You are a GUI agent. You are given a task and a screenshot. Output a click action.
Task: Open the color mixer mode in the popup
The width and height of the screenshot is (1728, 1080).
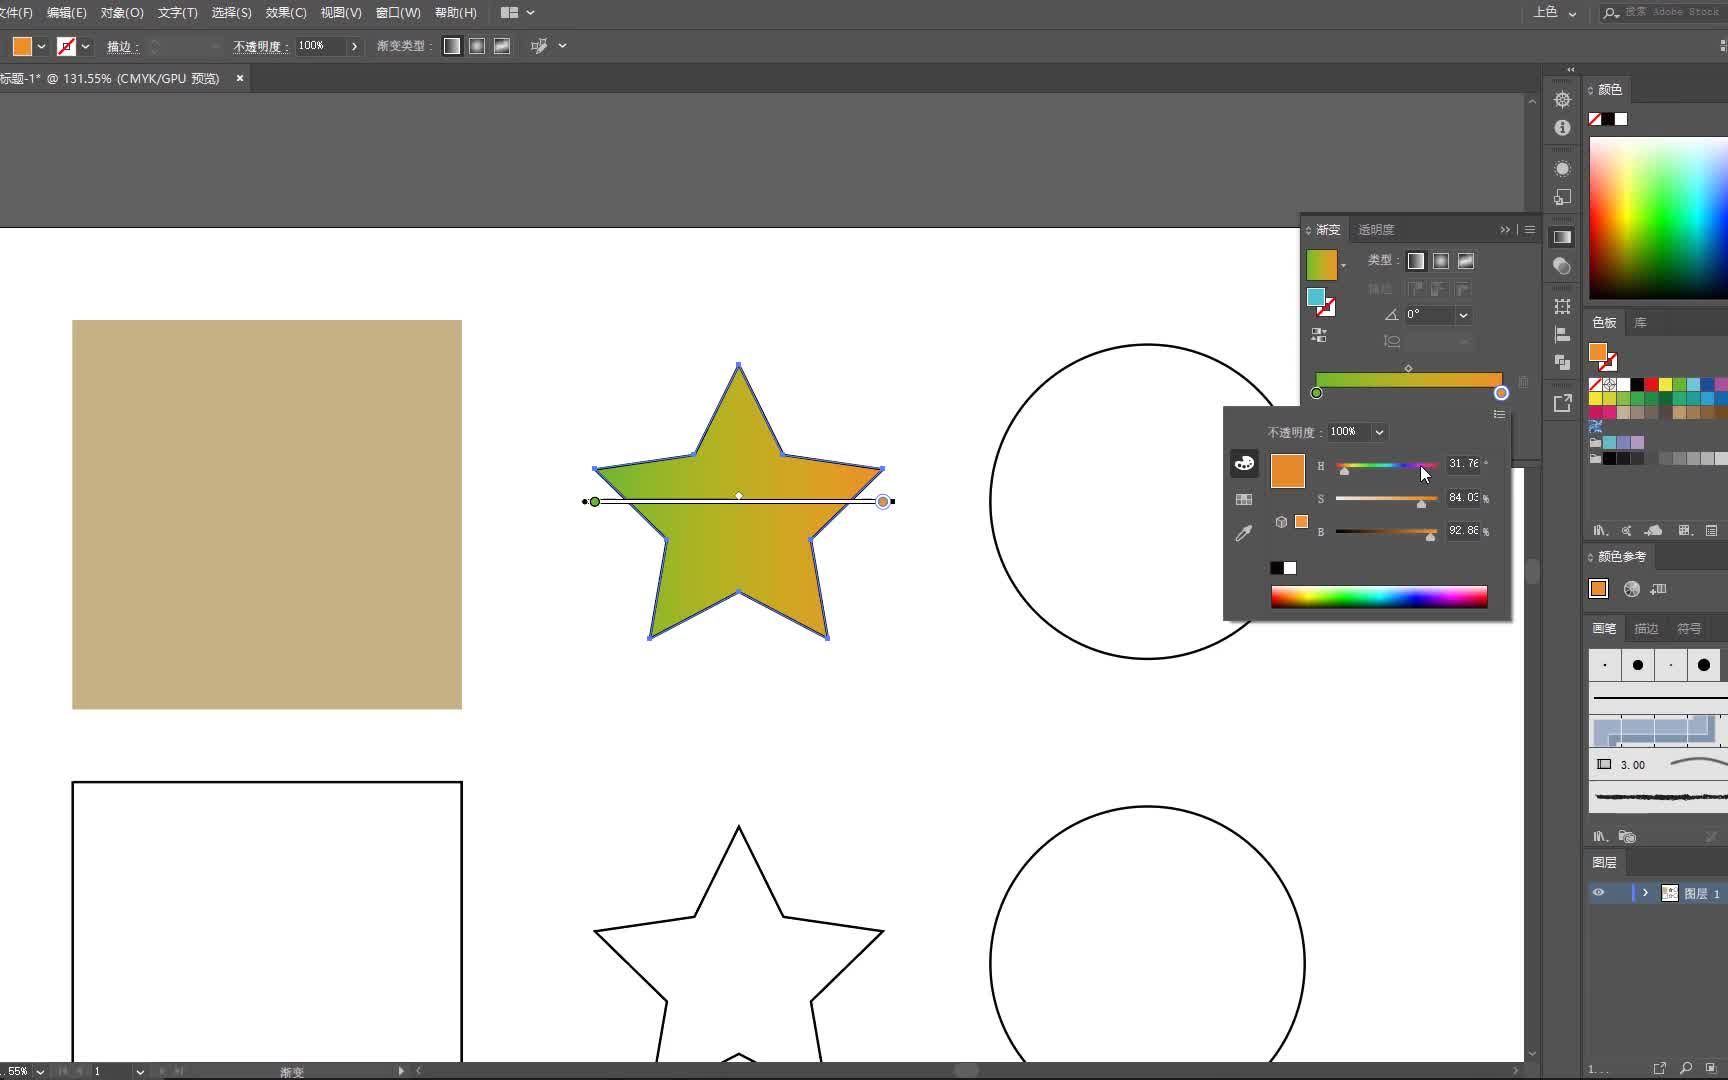1244,463
